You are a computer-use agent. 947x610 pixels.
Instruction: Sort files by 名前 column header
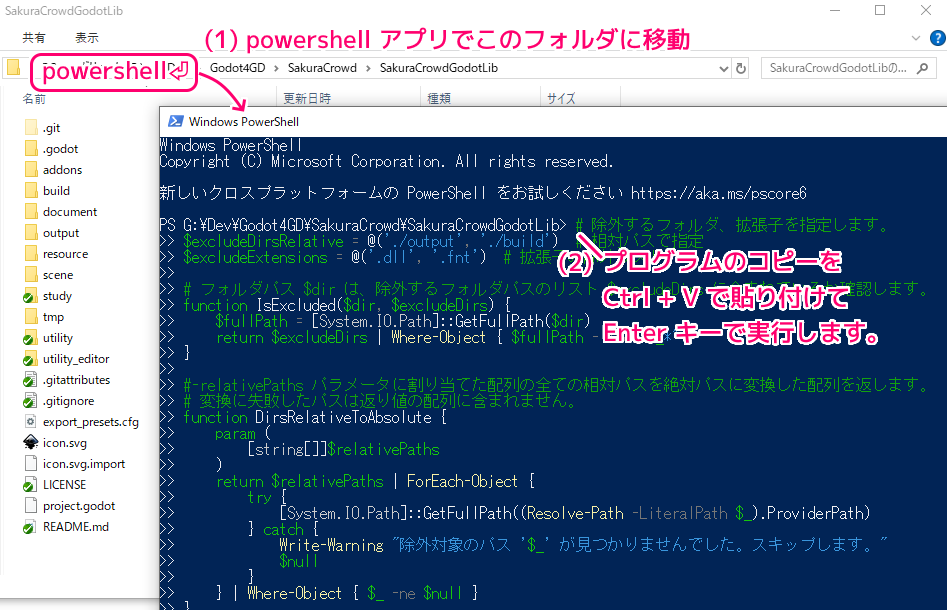coord(35,99)
